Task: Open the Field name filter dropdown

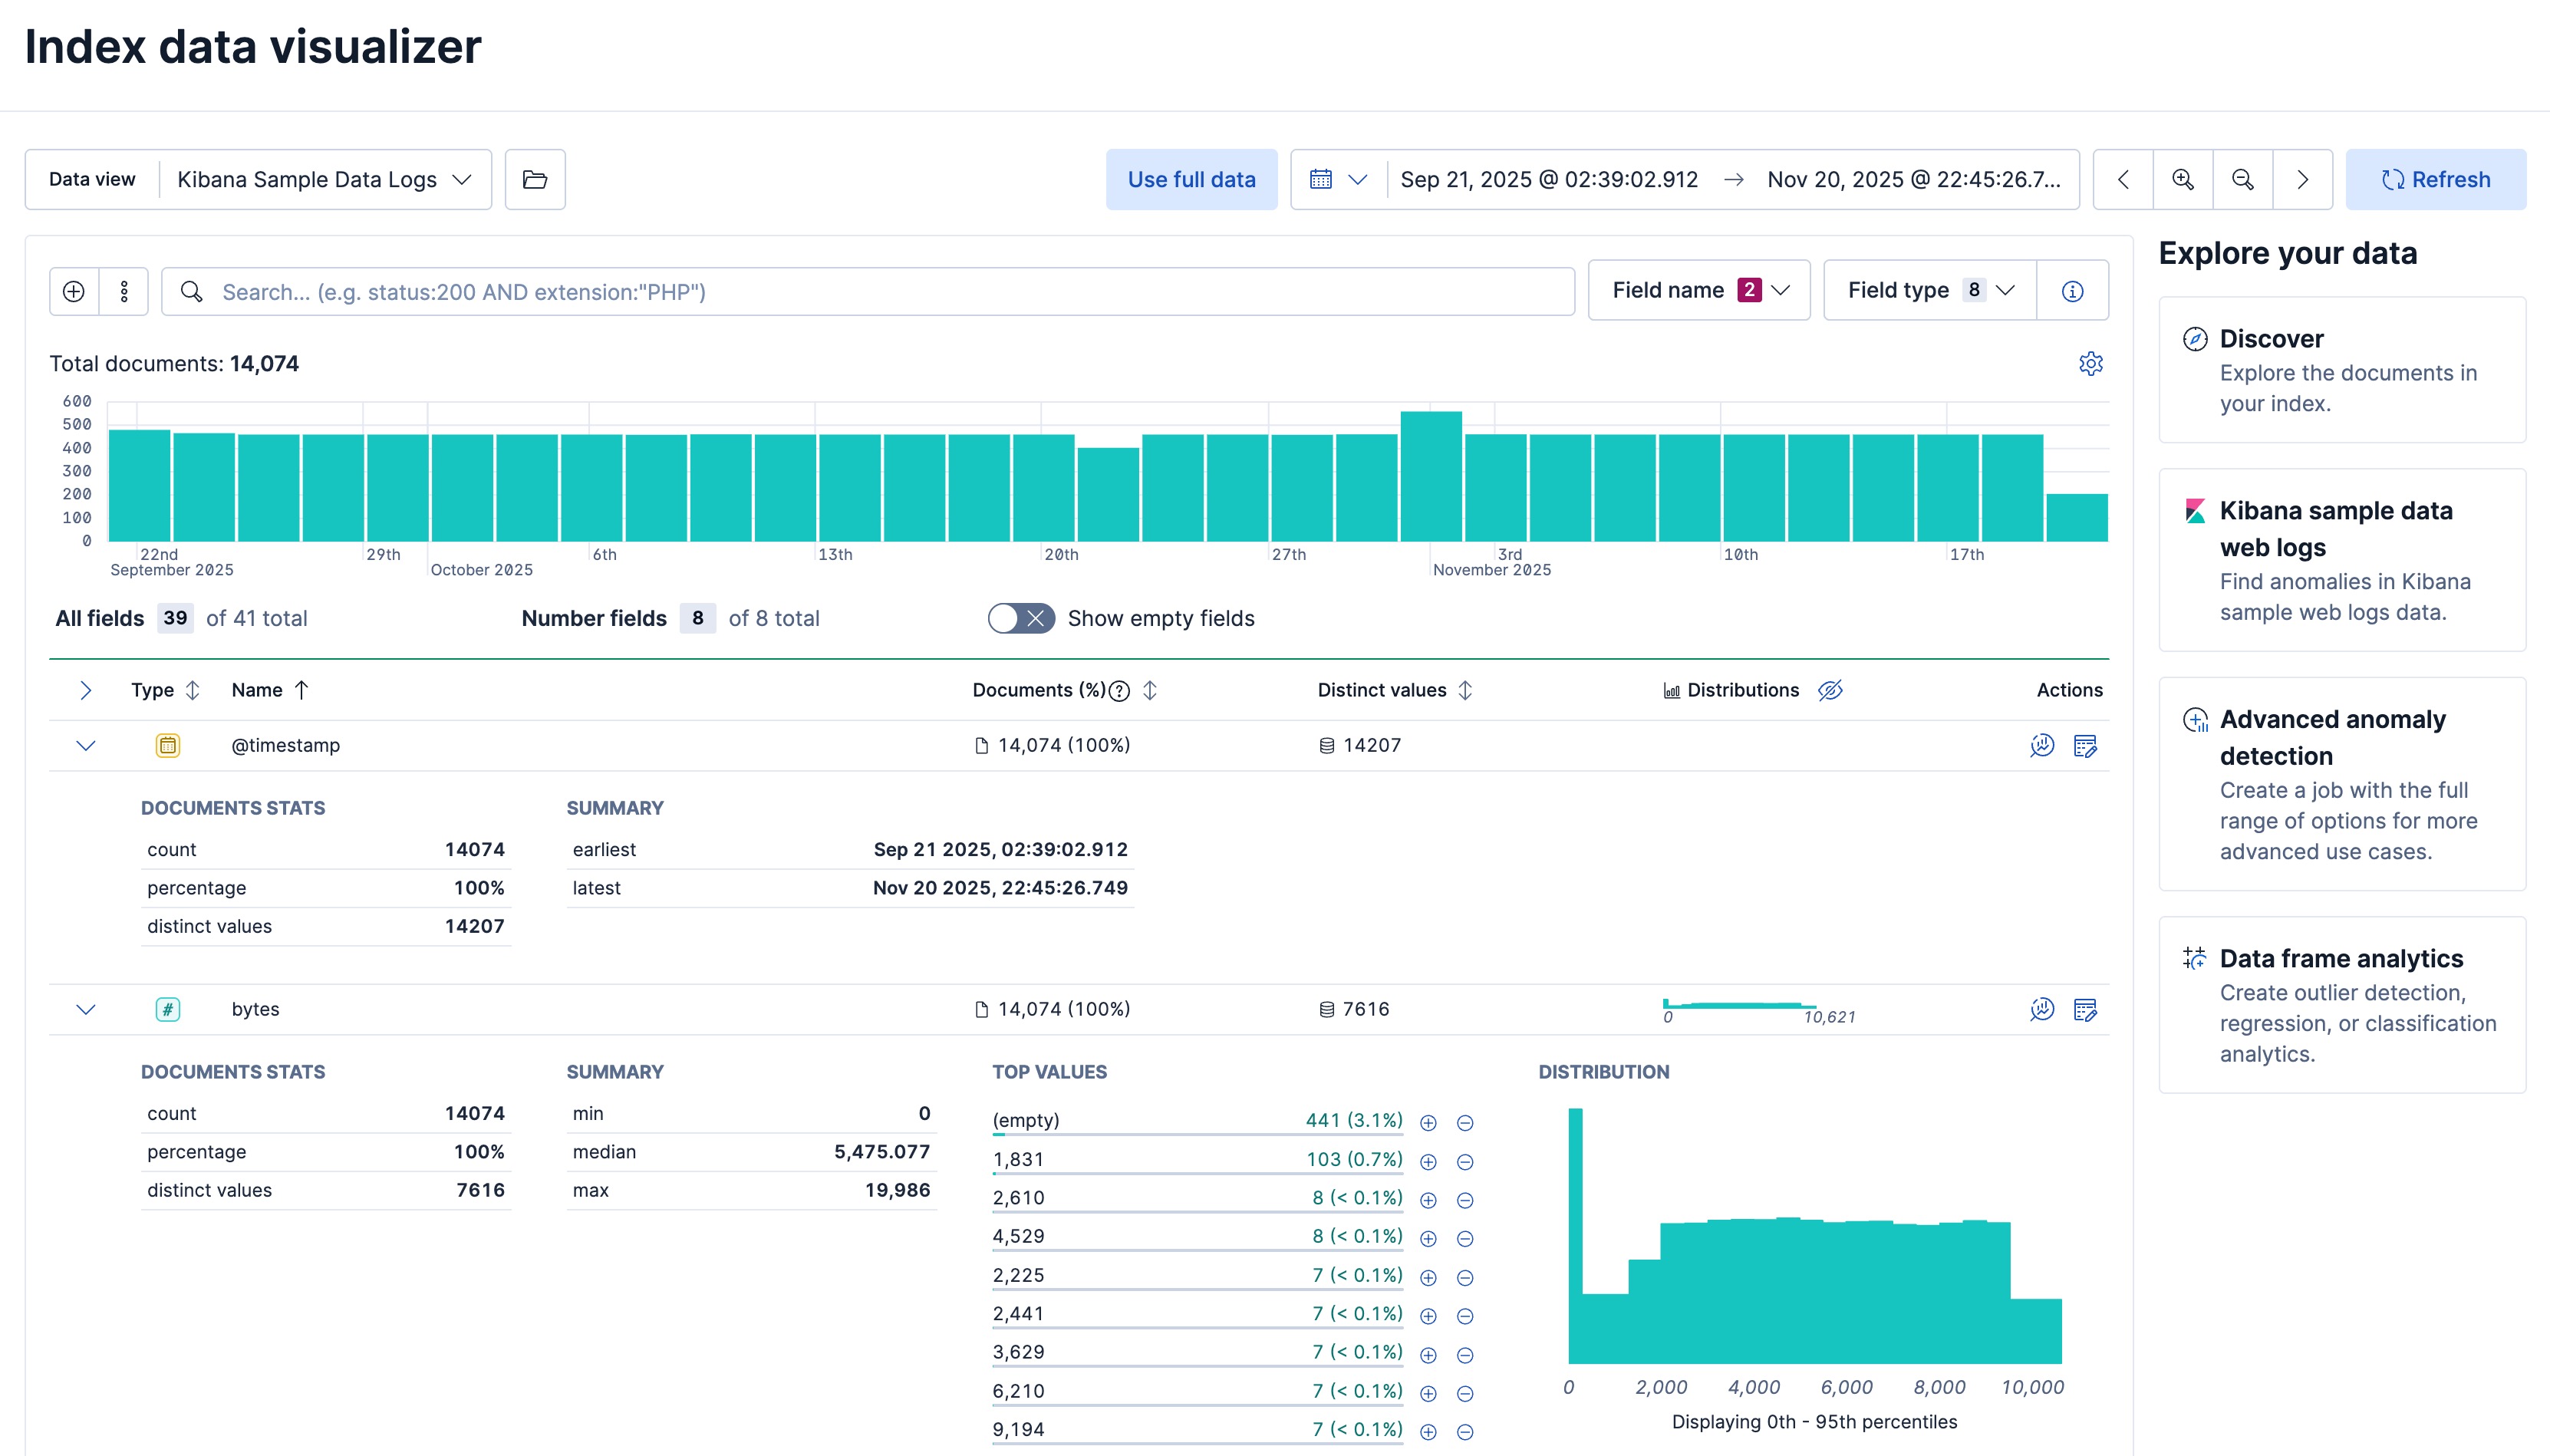Action: click(1699, 290)
